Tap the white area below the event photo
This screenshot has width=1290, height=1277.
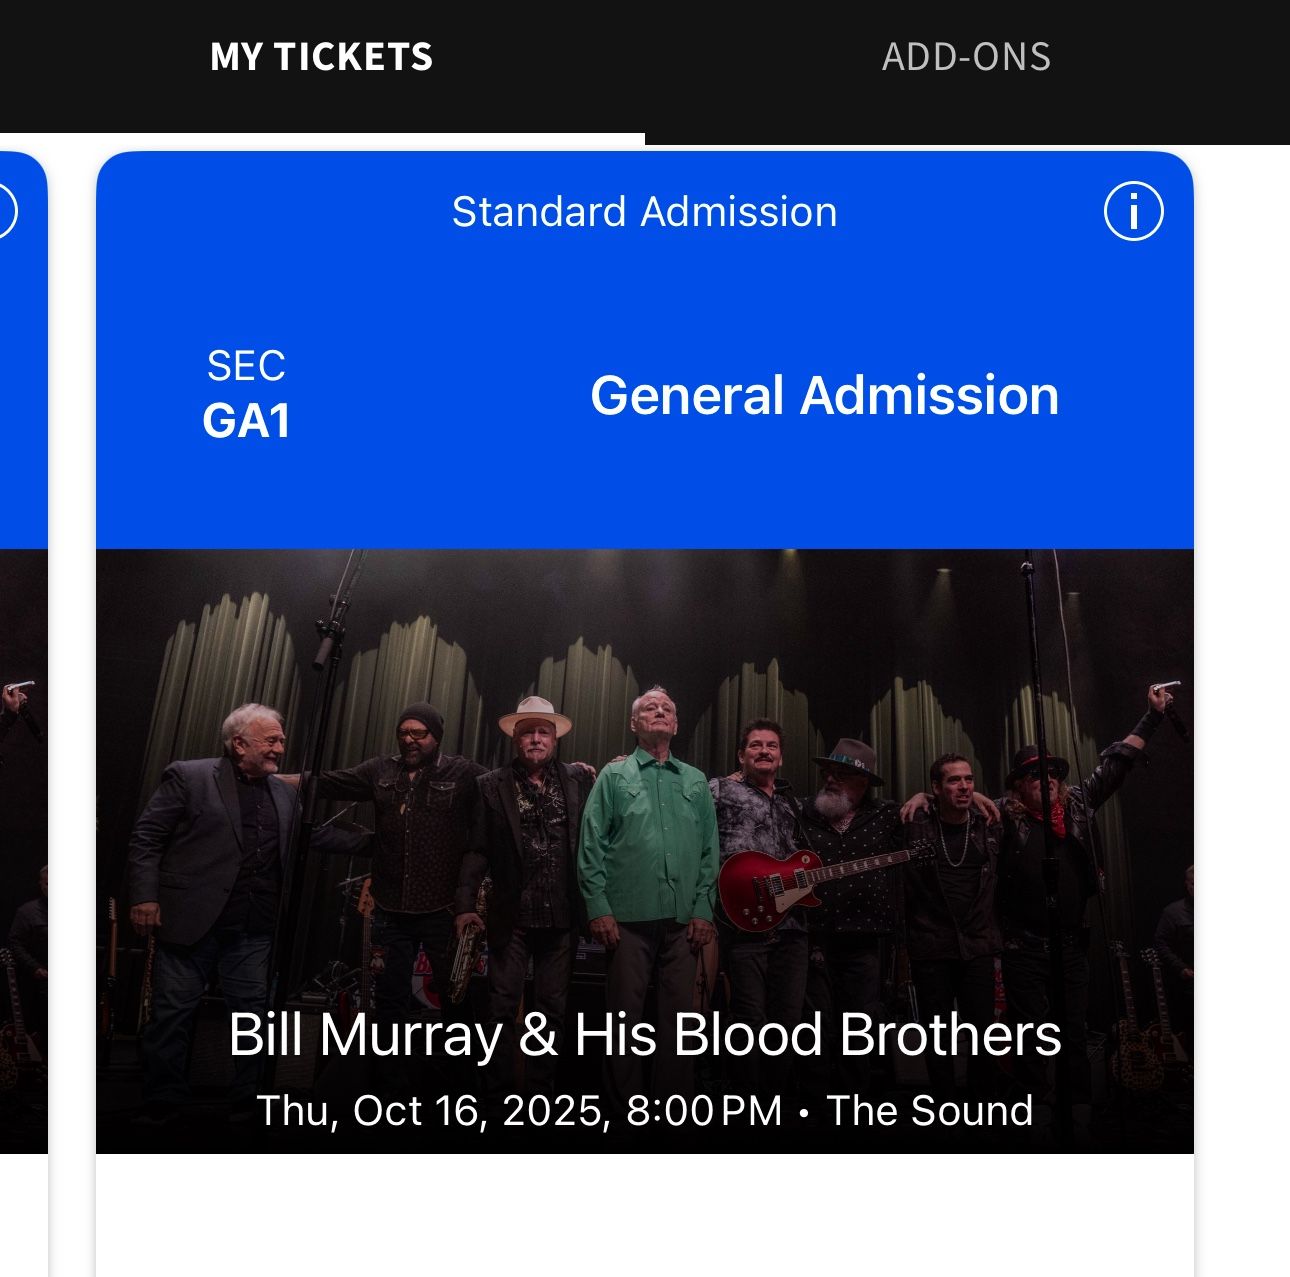click(x=644, y=1215)
